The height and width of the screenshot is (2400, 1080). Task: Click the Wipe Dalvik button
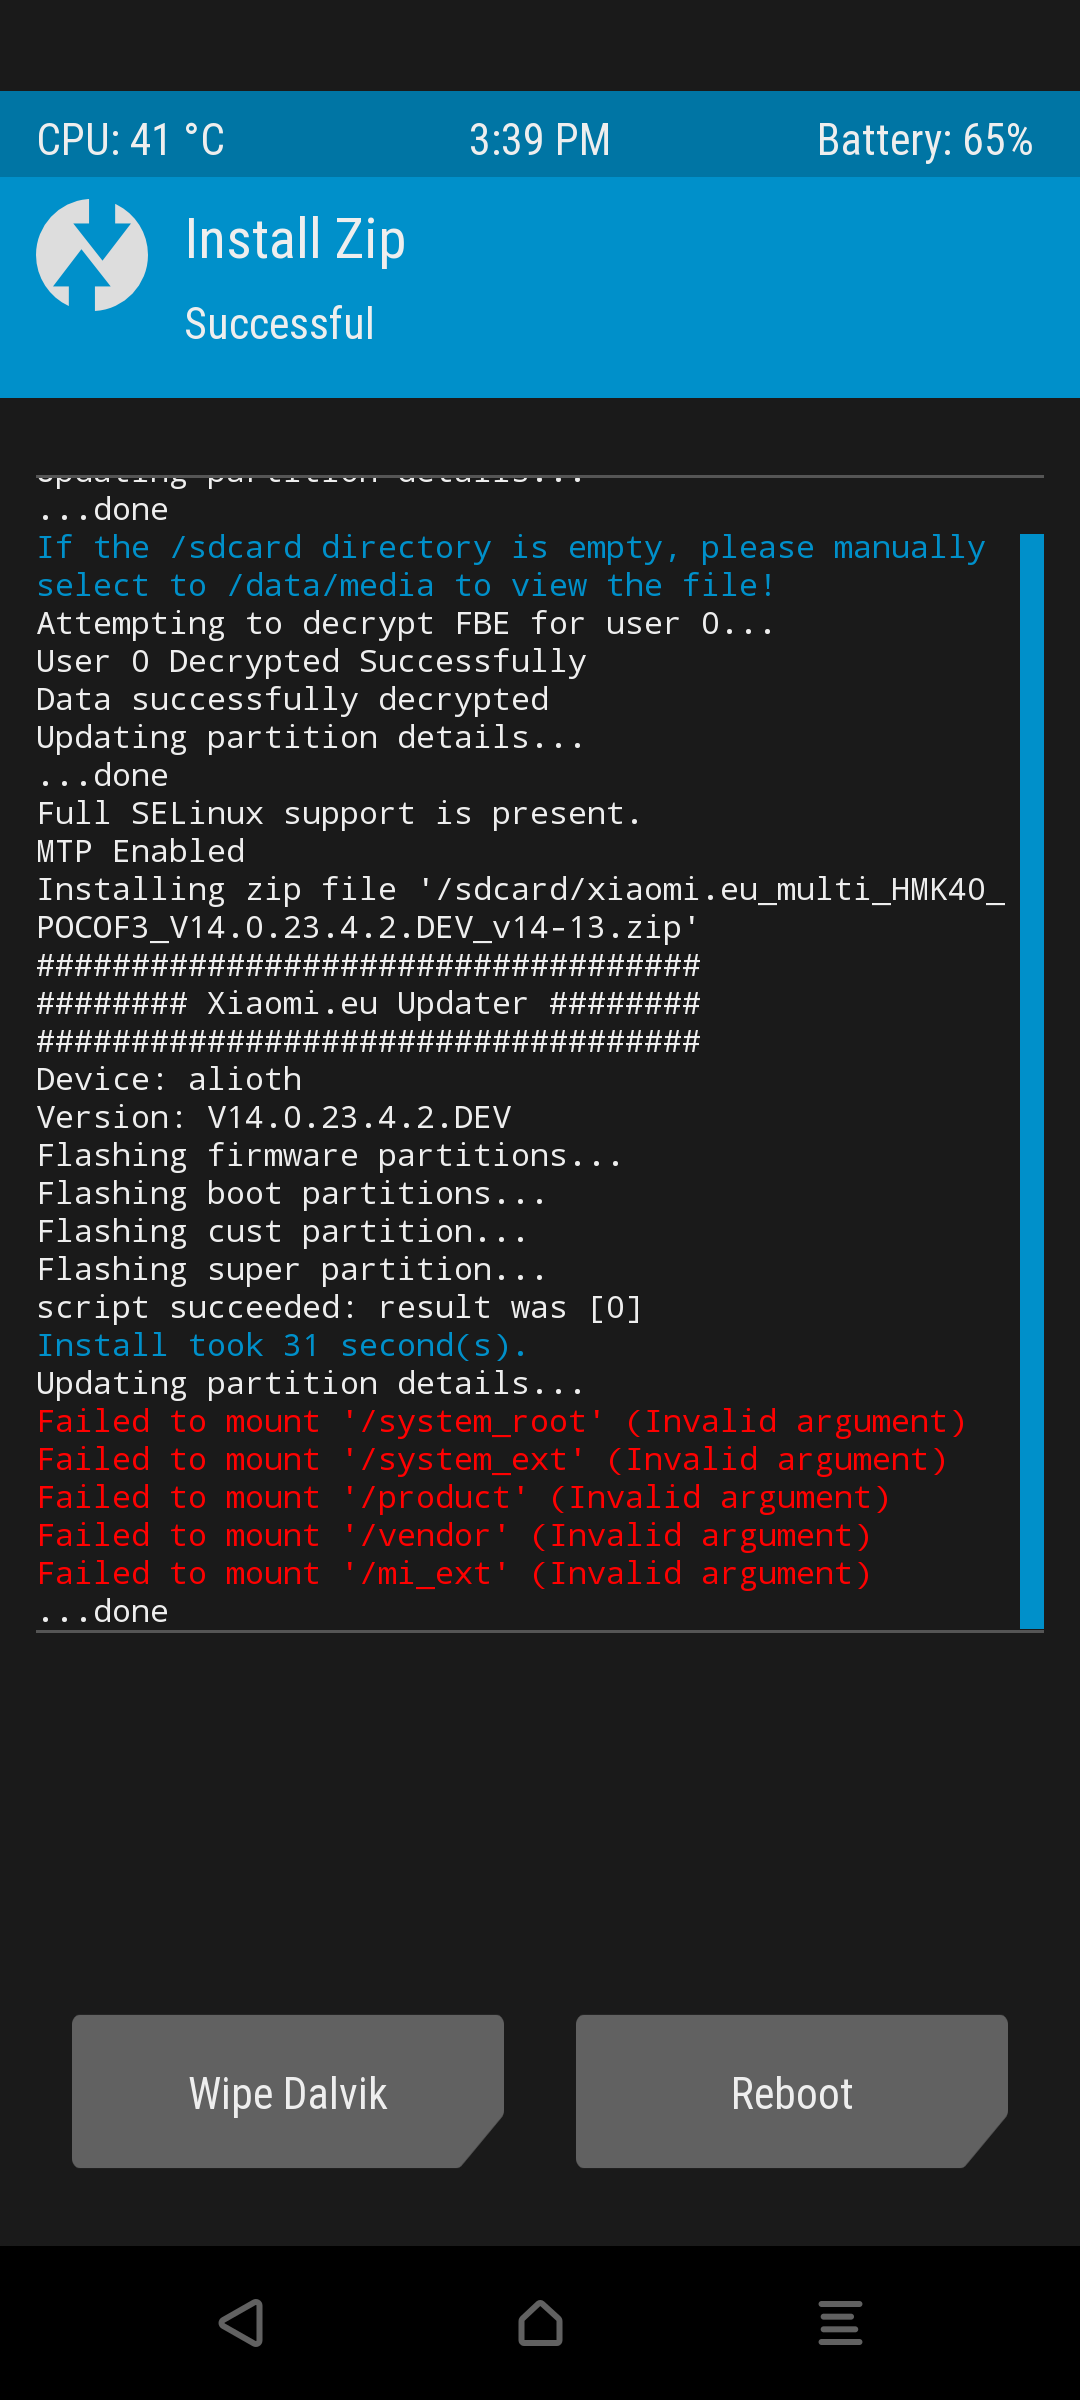tap(288, 2091)
